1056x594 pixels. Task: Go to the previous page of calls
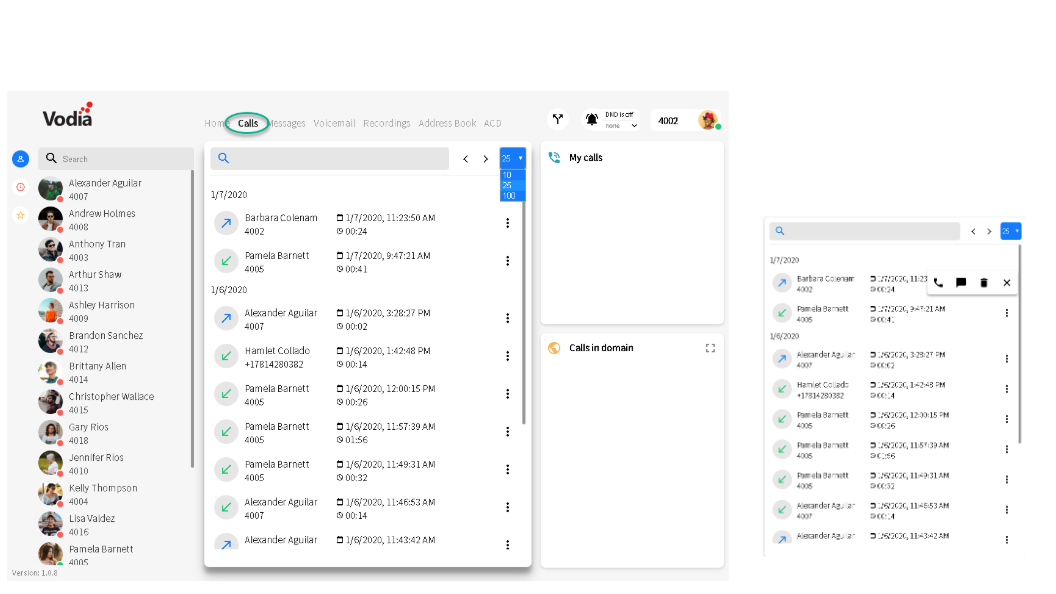(465, 159)
